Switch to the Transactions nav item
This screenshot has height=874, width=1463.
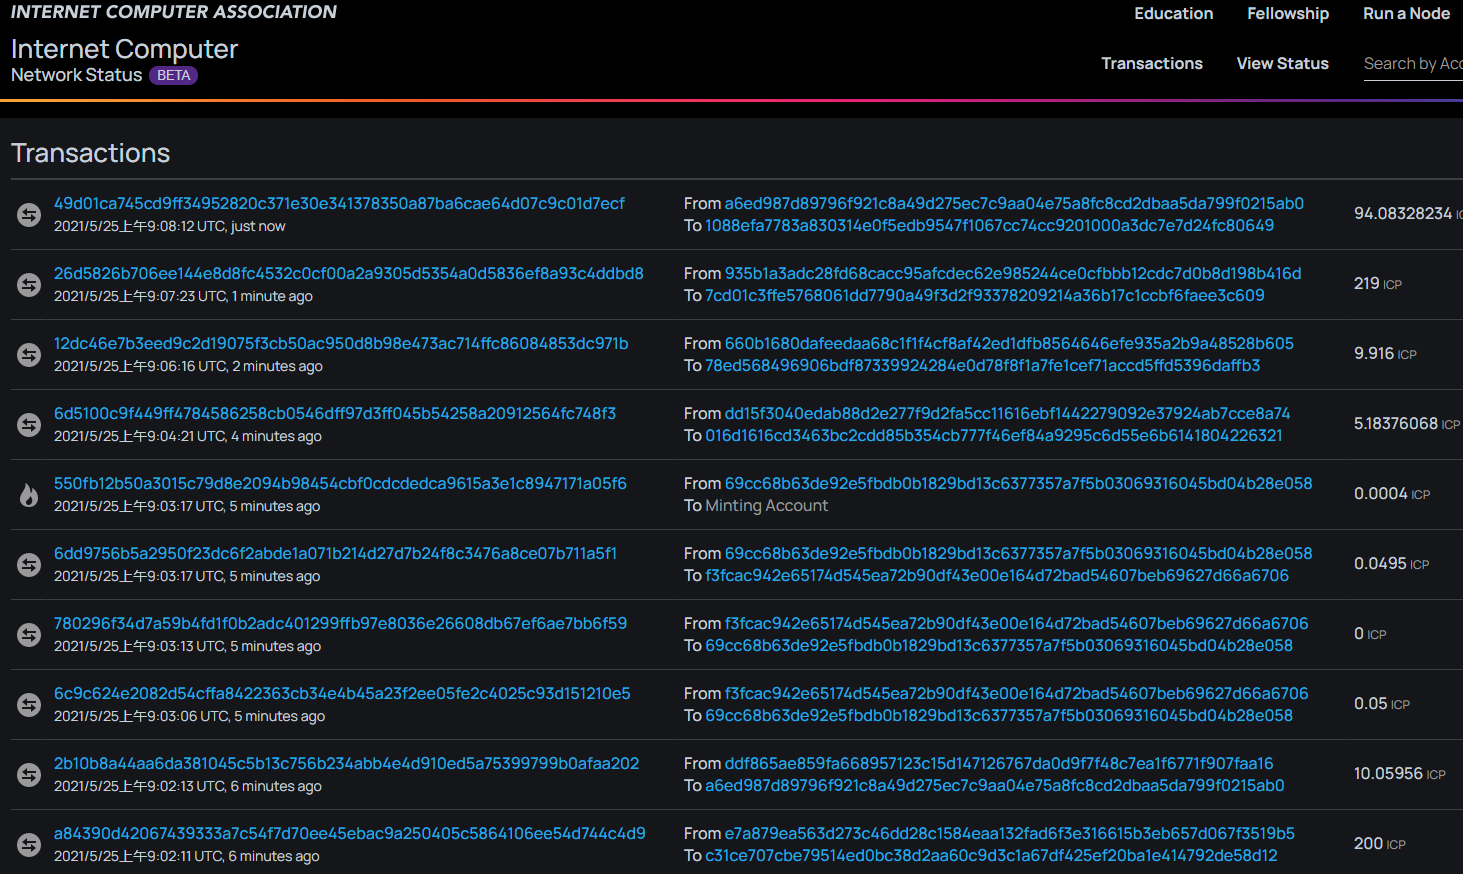1152,63
